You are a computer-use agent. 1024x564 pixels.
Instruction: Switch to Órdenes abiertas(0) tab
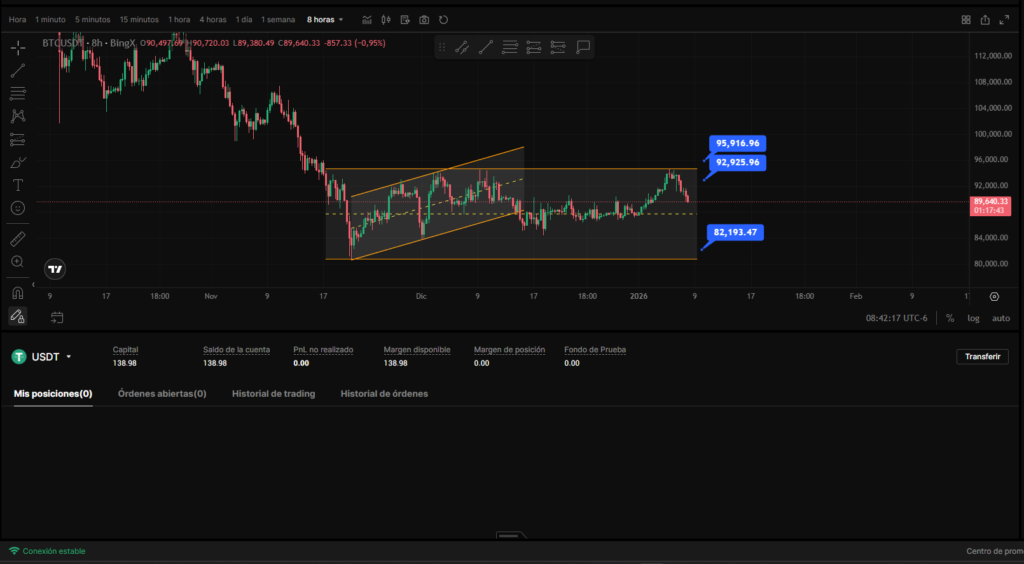162,394
